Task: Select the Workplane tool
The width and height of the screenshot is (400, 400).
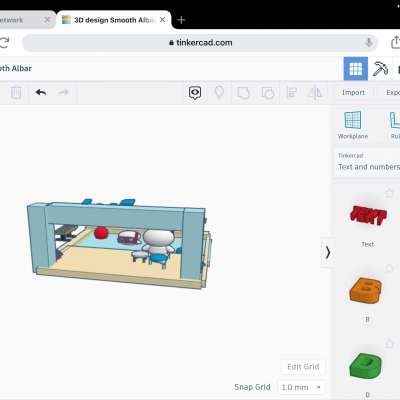Action: click(x=353, y=125)
